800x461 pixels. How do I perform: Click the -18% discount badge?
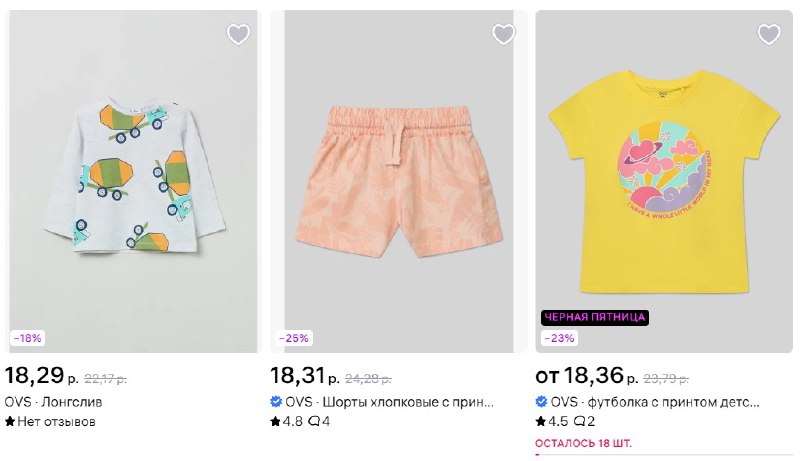(x=28, y=338)
